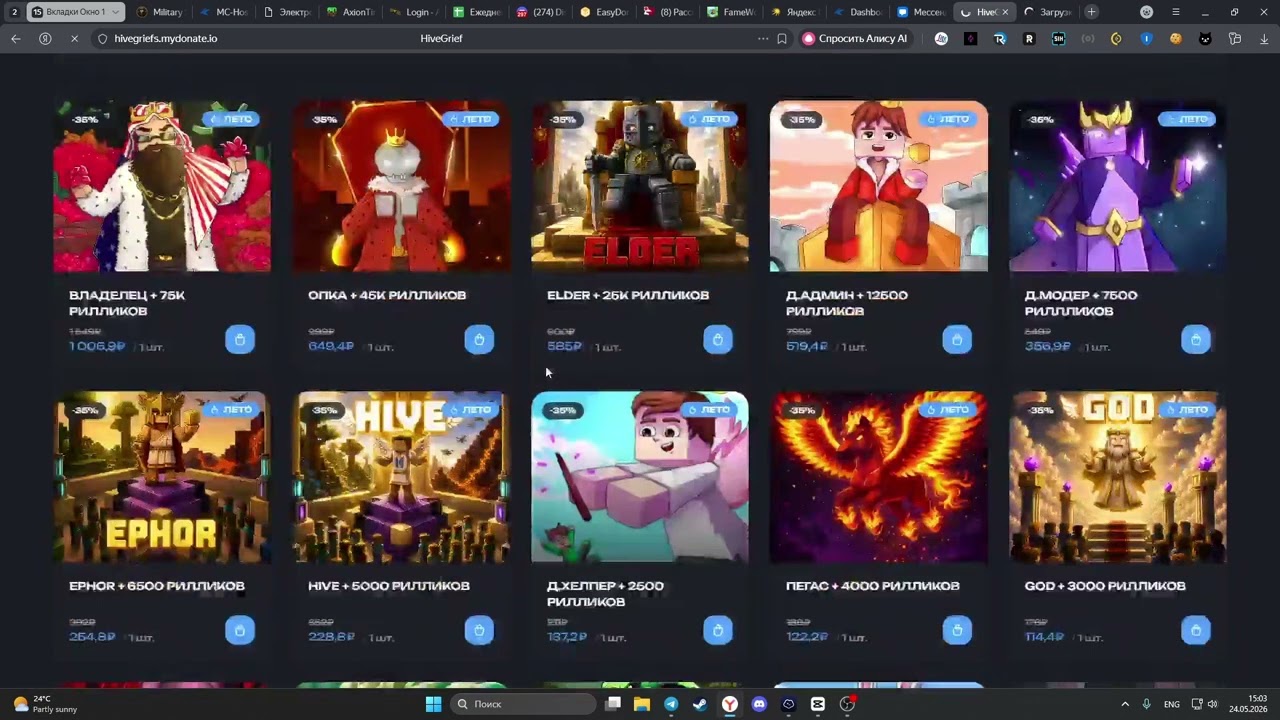
Task: Open the volume control in system tray
Action: click(x=1212, y=704)
